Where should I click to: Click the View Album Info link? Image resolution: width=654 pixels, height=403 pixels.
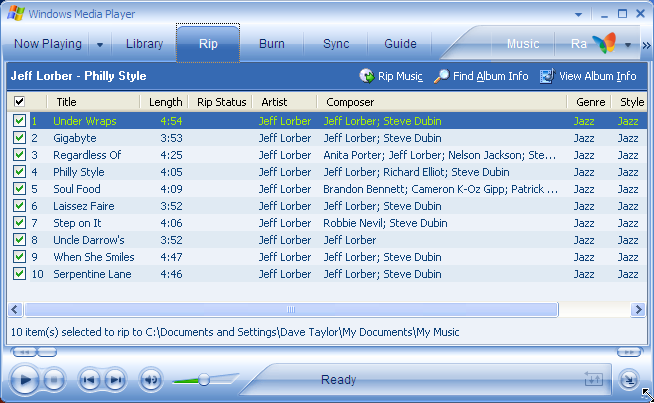597,76
